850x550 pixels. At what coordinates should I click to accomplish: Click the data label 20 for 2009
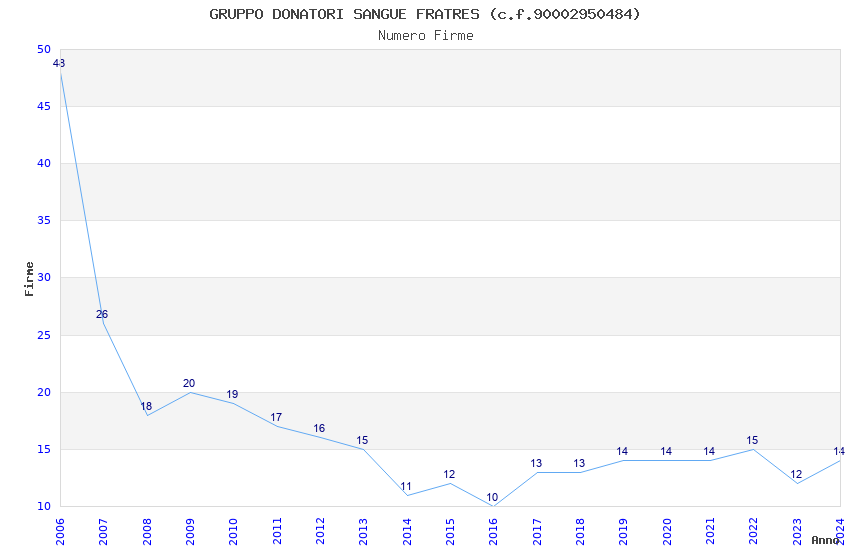pyautogui.click(x=189, y=384)
